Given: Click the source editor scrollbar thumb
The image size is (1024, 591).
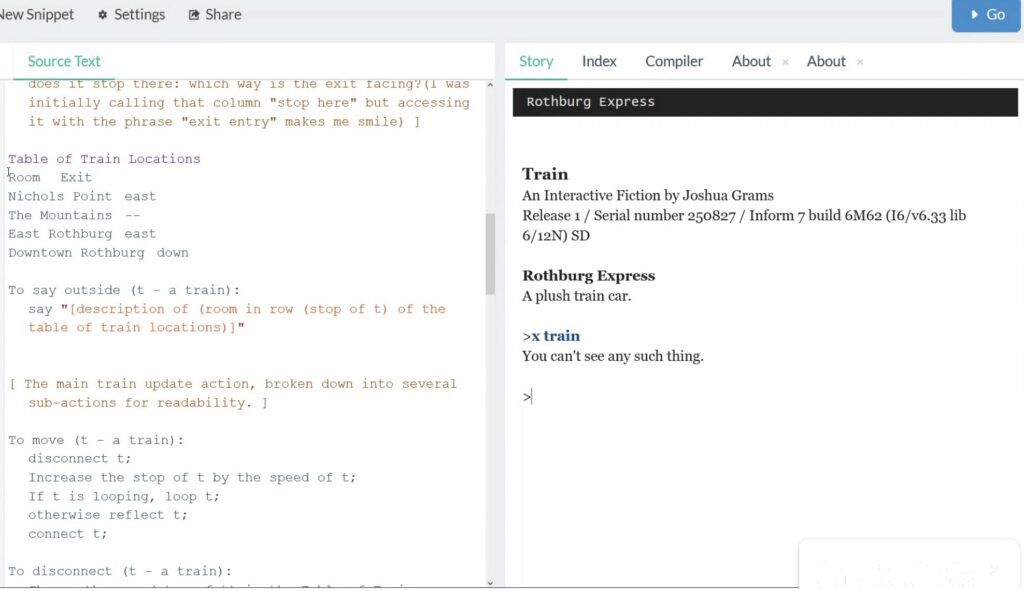Looking at the screenshot, I should pos(490,254).
